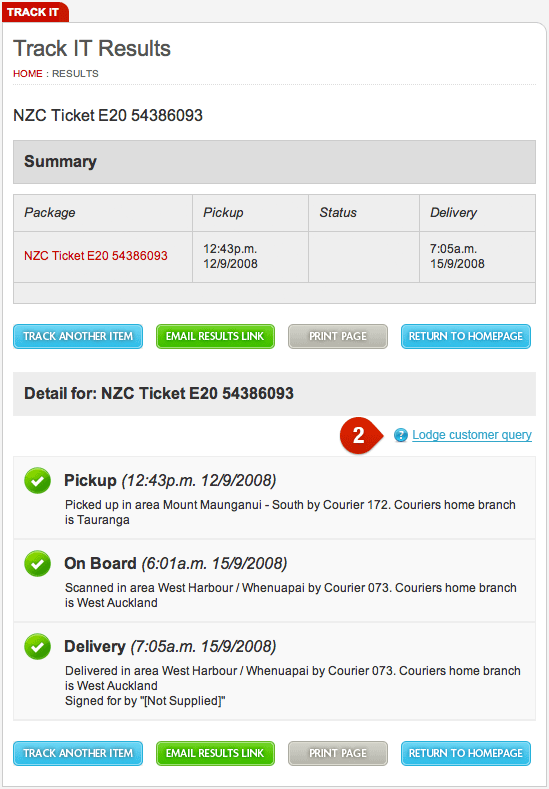Click the blue question mark help icon

click(x=401, y=435)
